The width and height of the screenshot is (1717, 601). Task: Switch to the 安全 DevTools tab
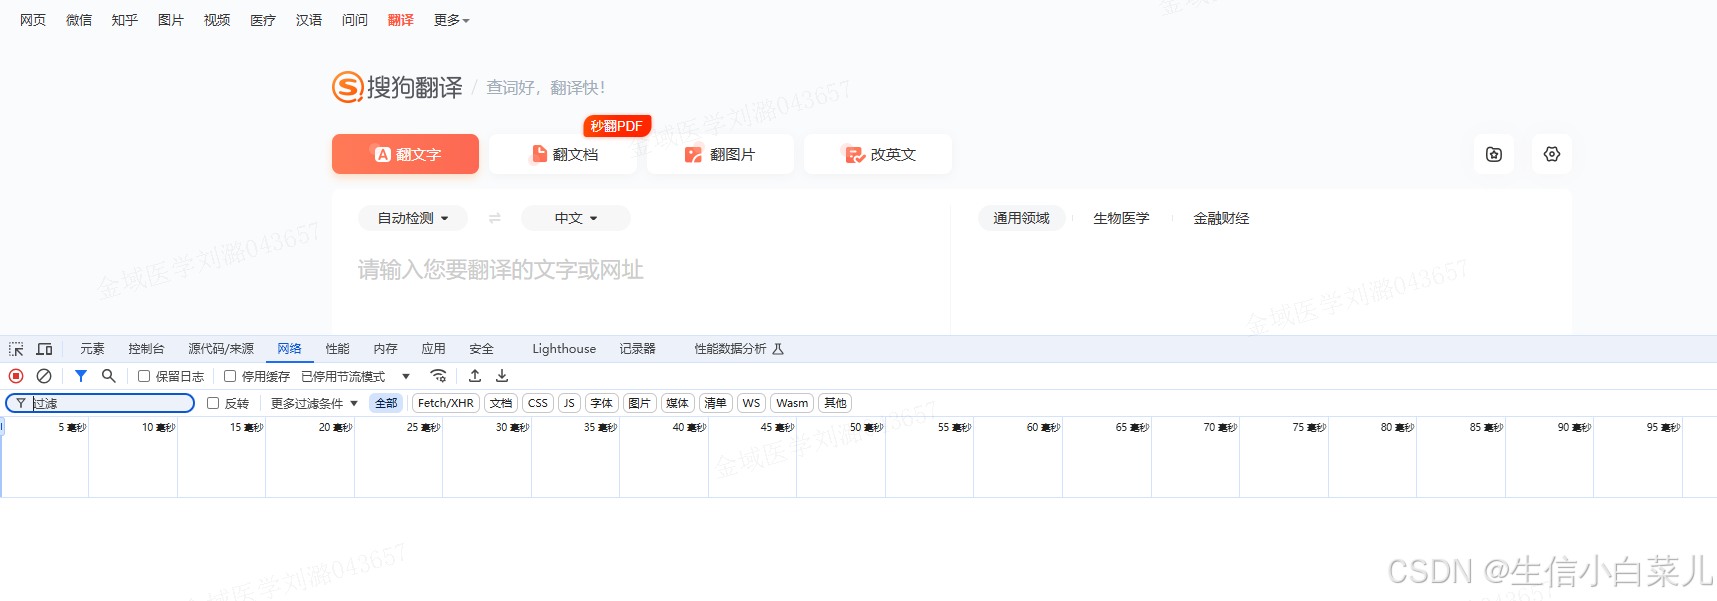(x=481, y=349)
